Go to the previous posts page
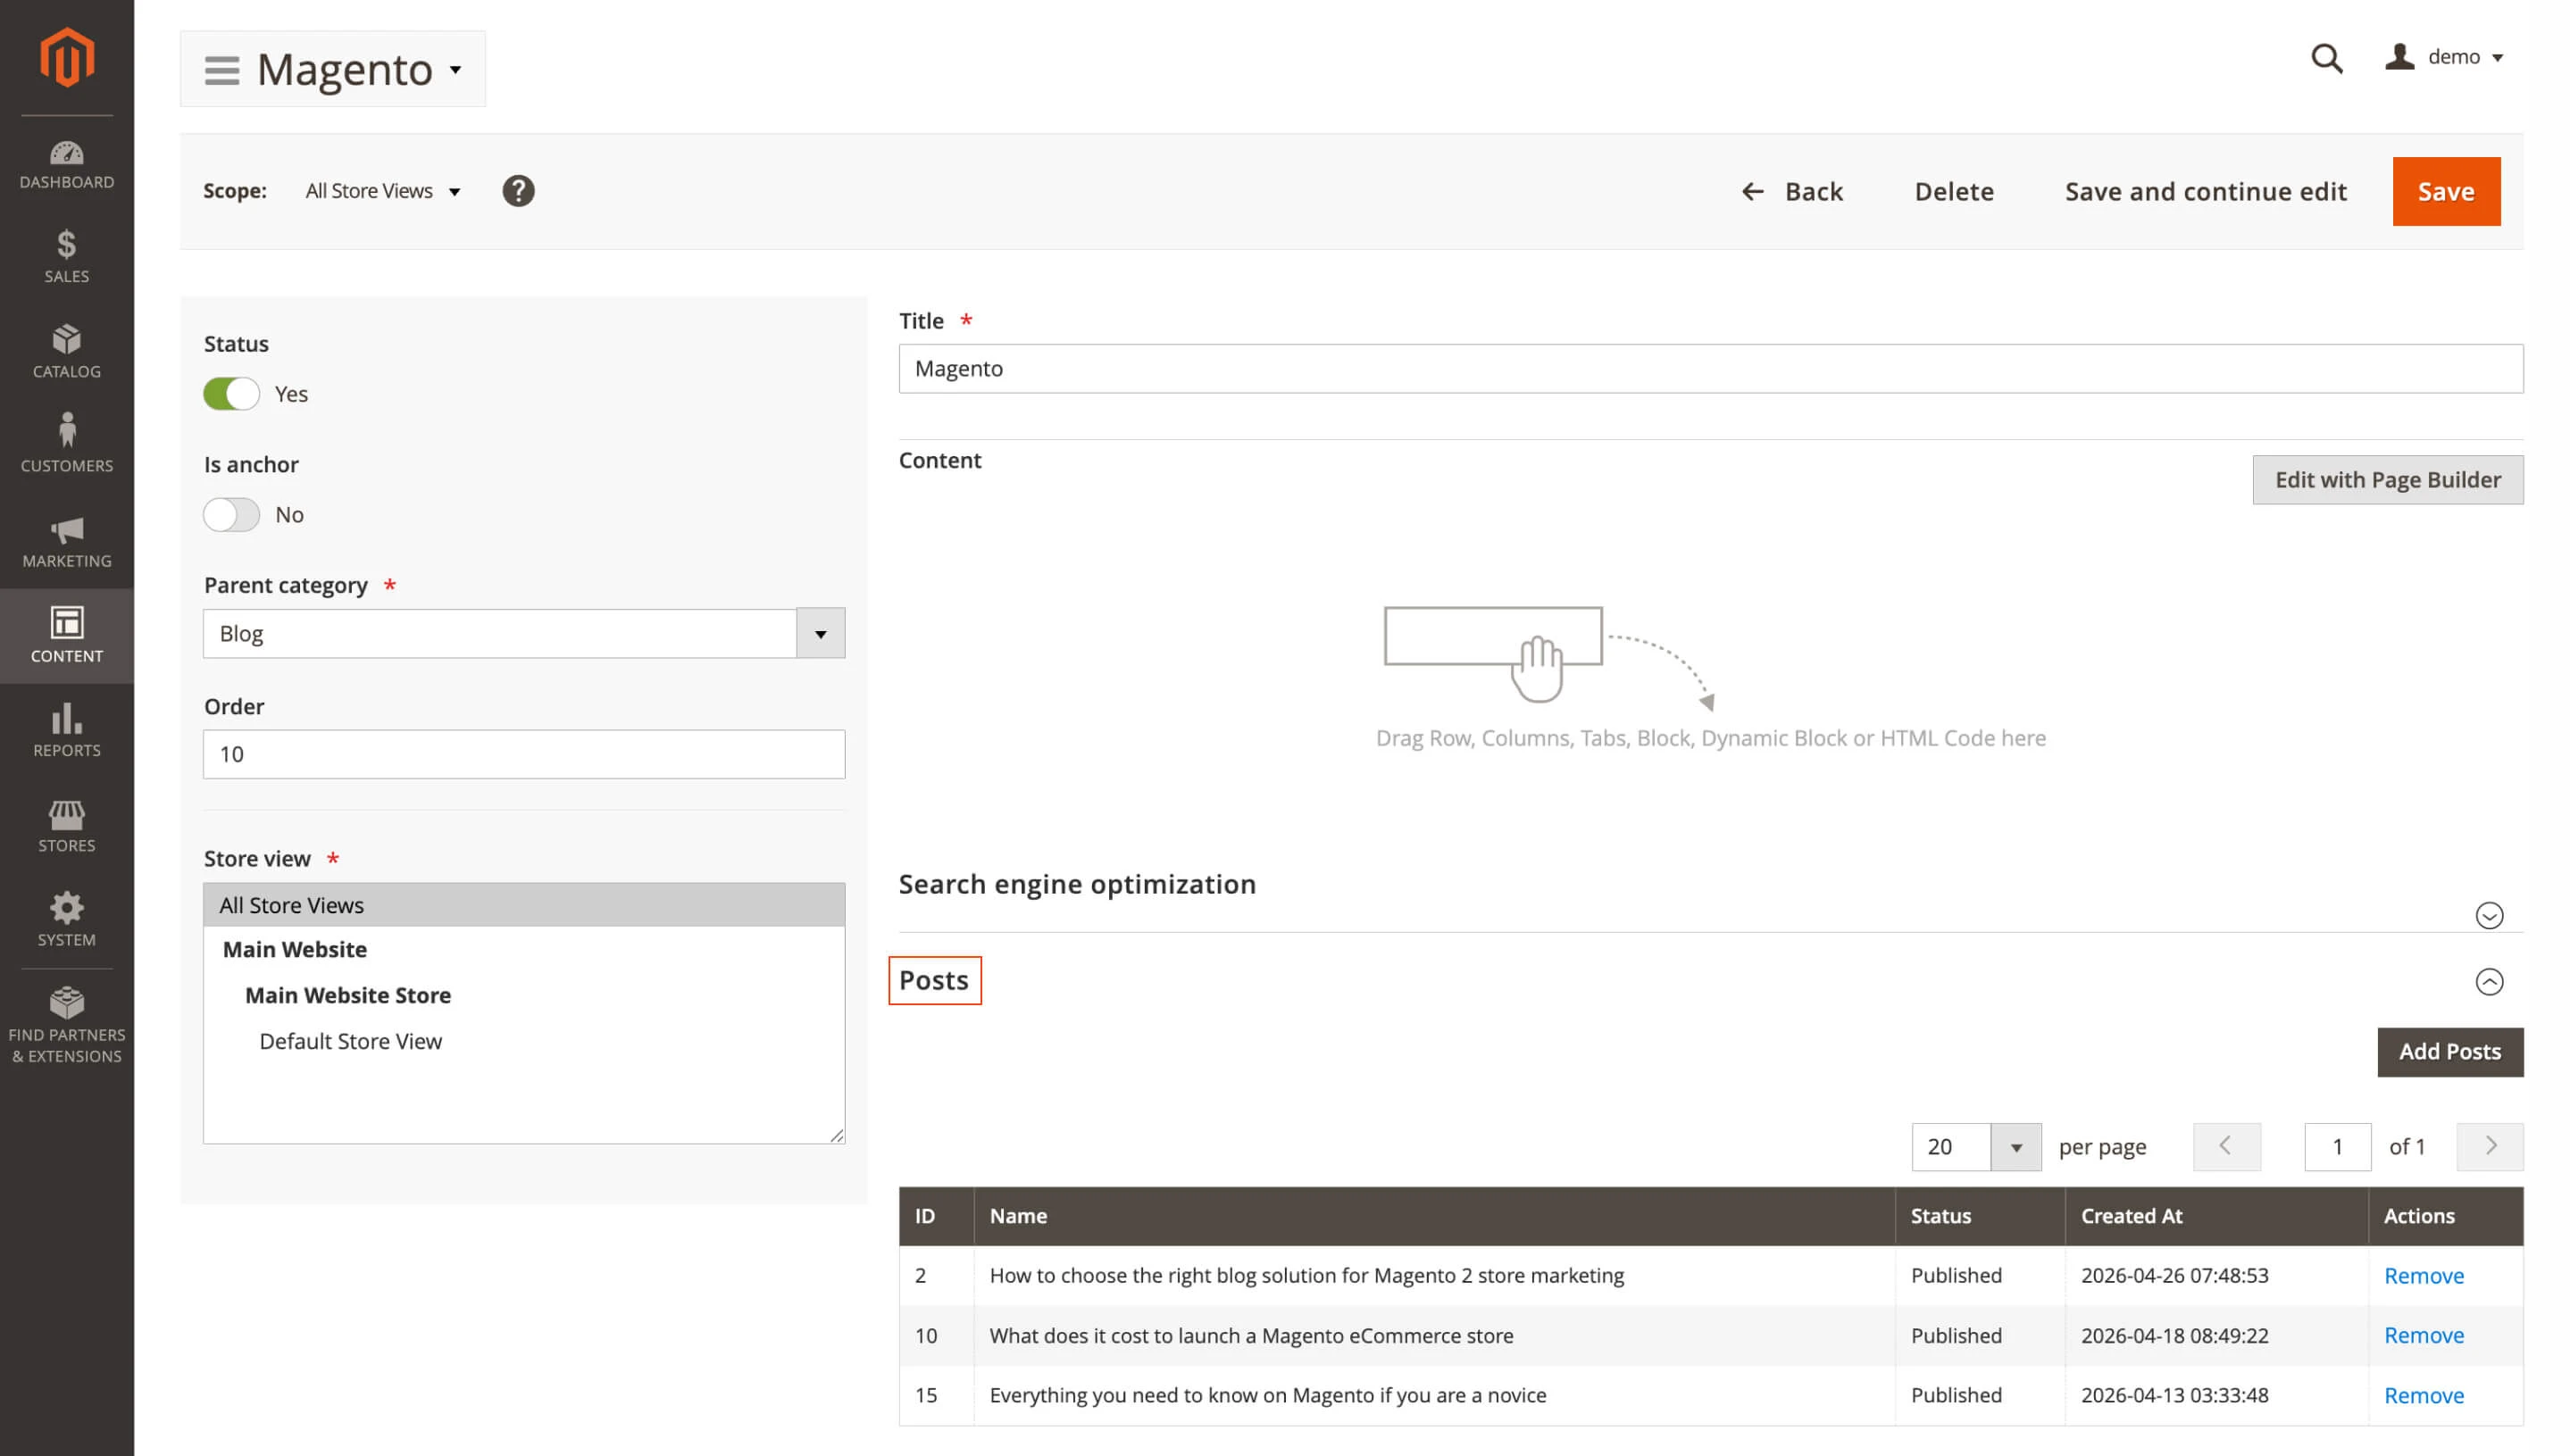Screen dimensions: 2570x1456 tap(2226, 1147)
